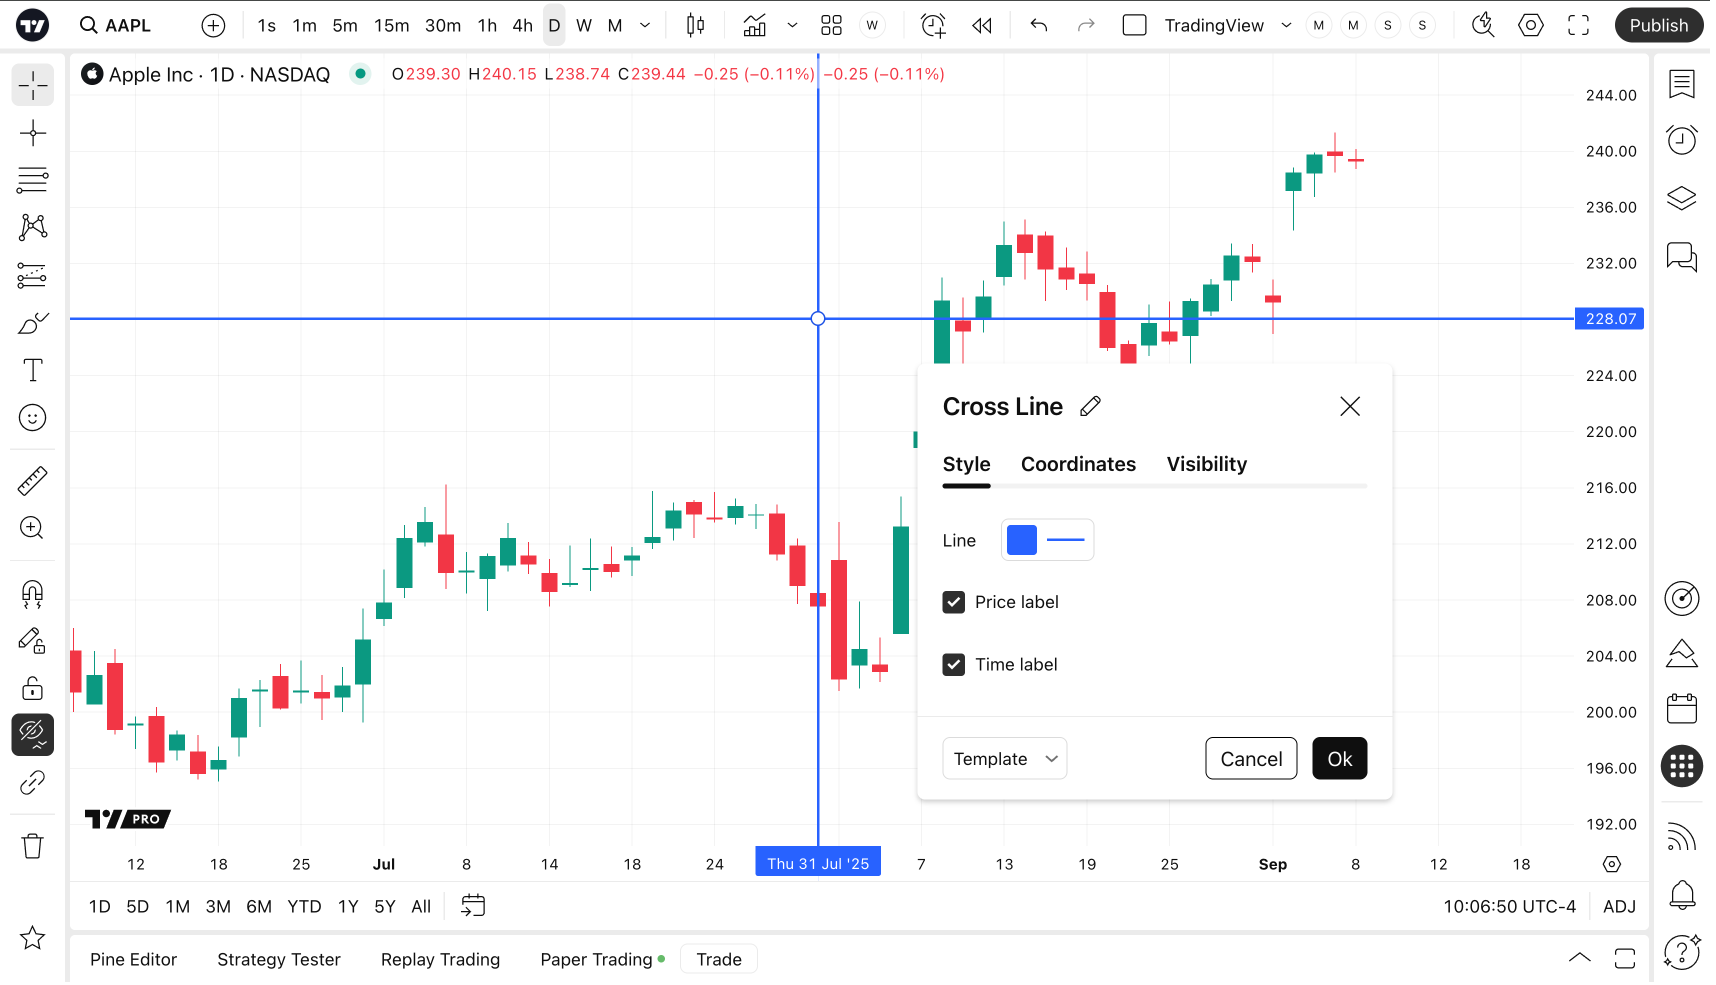Close the Cross Line dialog

(x=1352, y=407)
